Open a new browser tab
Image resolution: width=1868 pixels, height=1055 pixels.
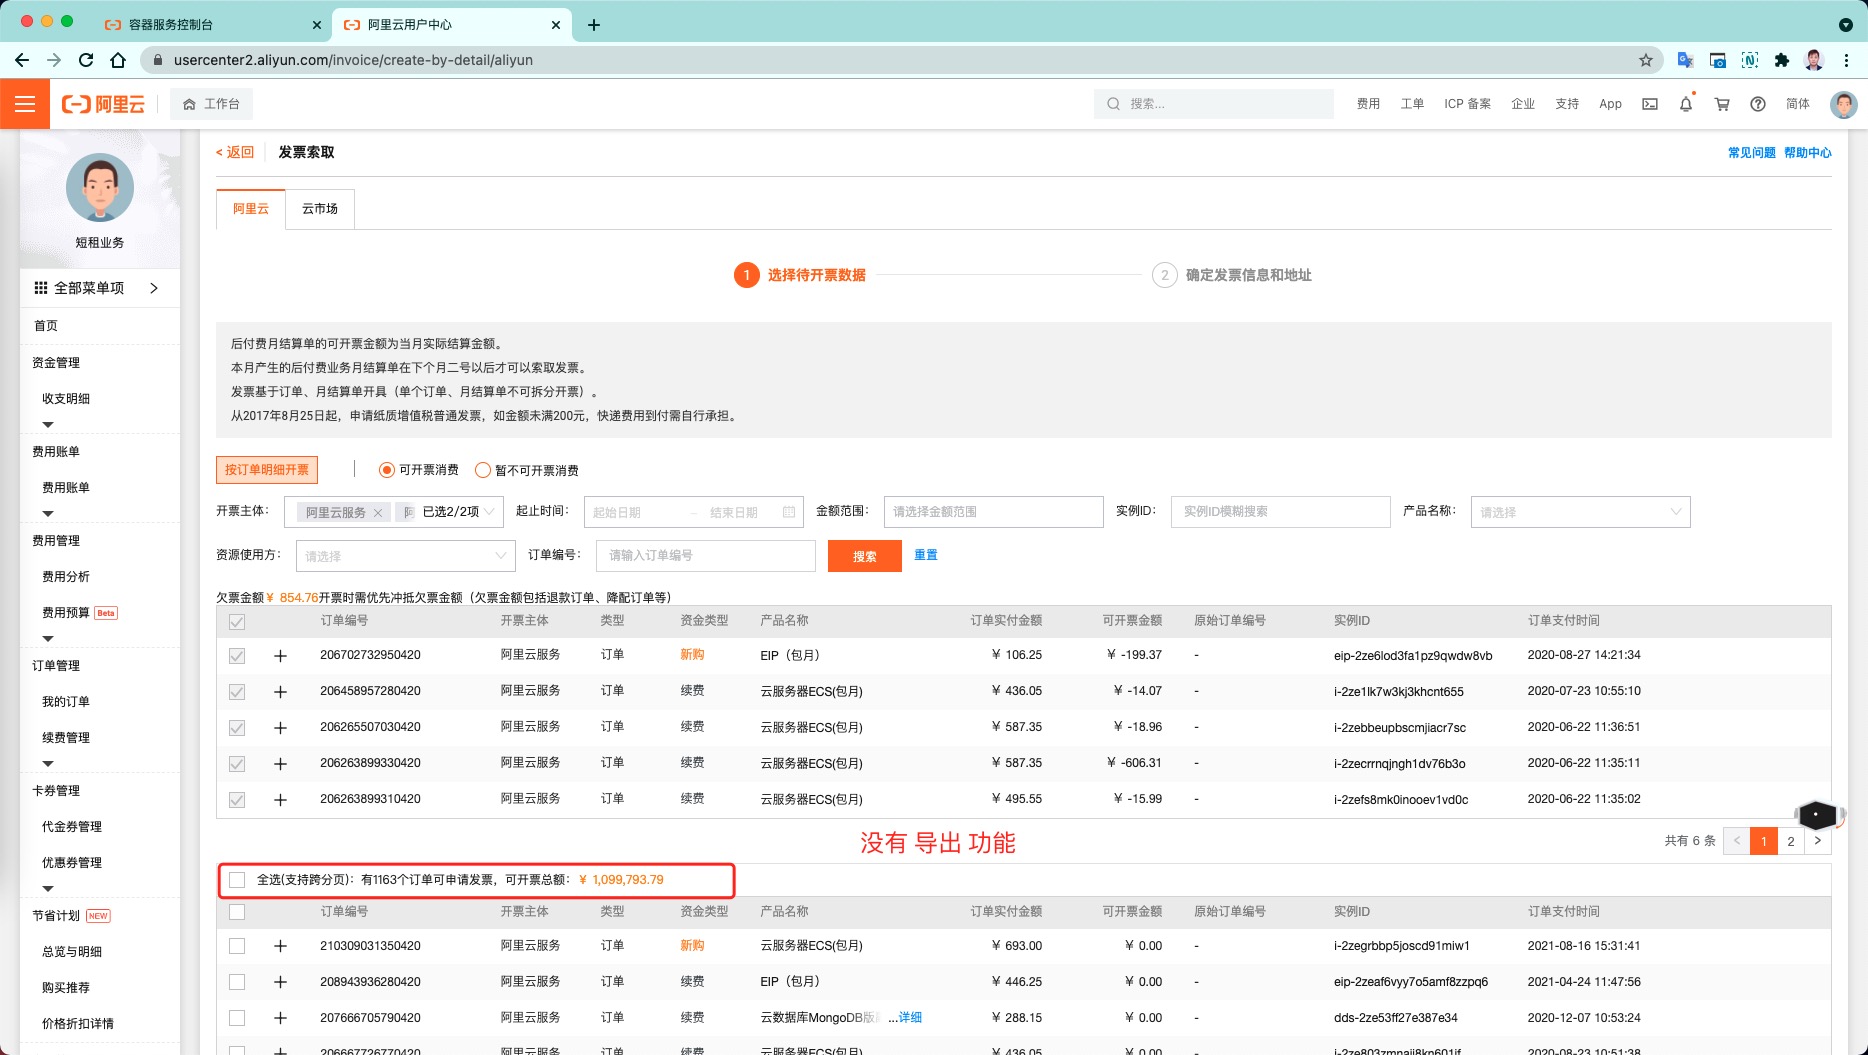(x=594, y=25)
